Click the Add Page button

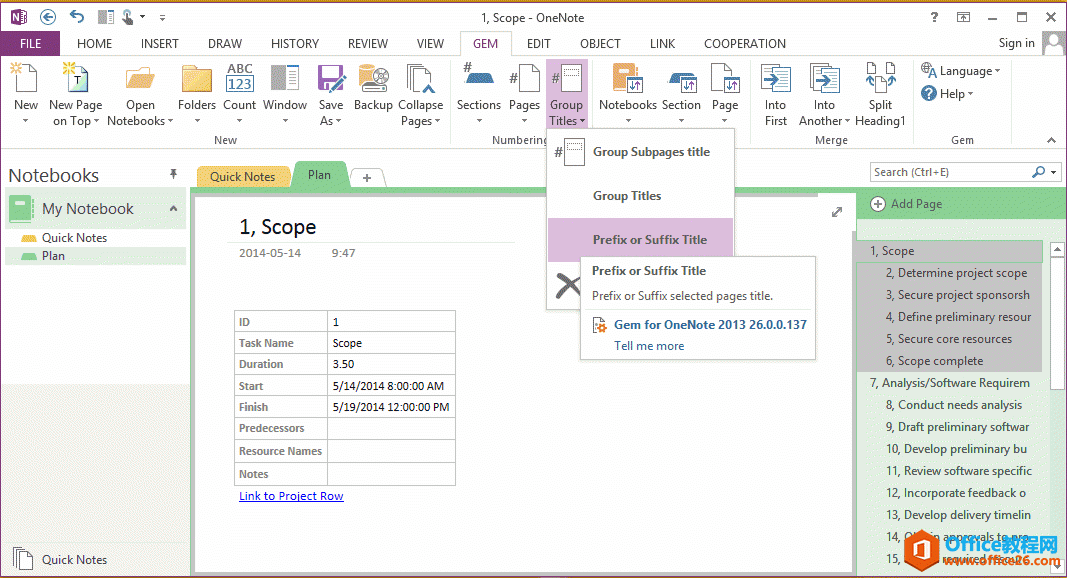(917, 204)
